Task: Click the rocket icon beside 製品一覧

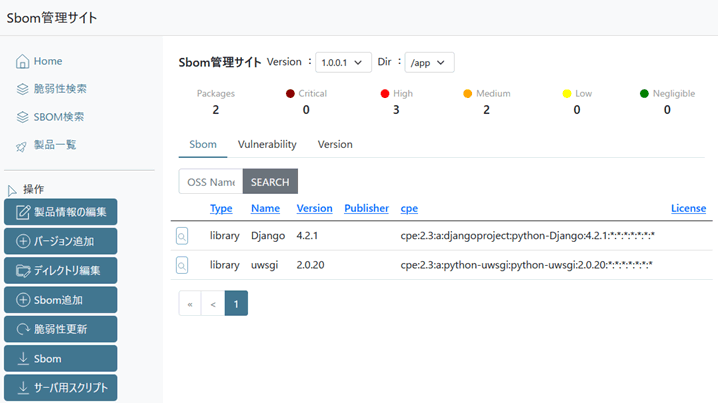Action: point(22,147)
